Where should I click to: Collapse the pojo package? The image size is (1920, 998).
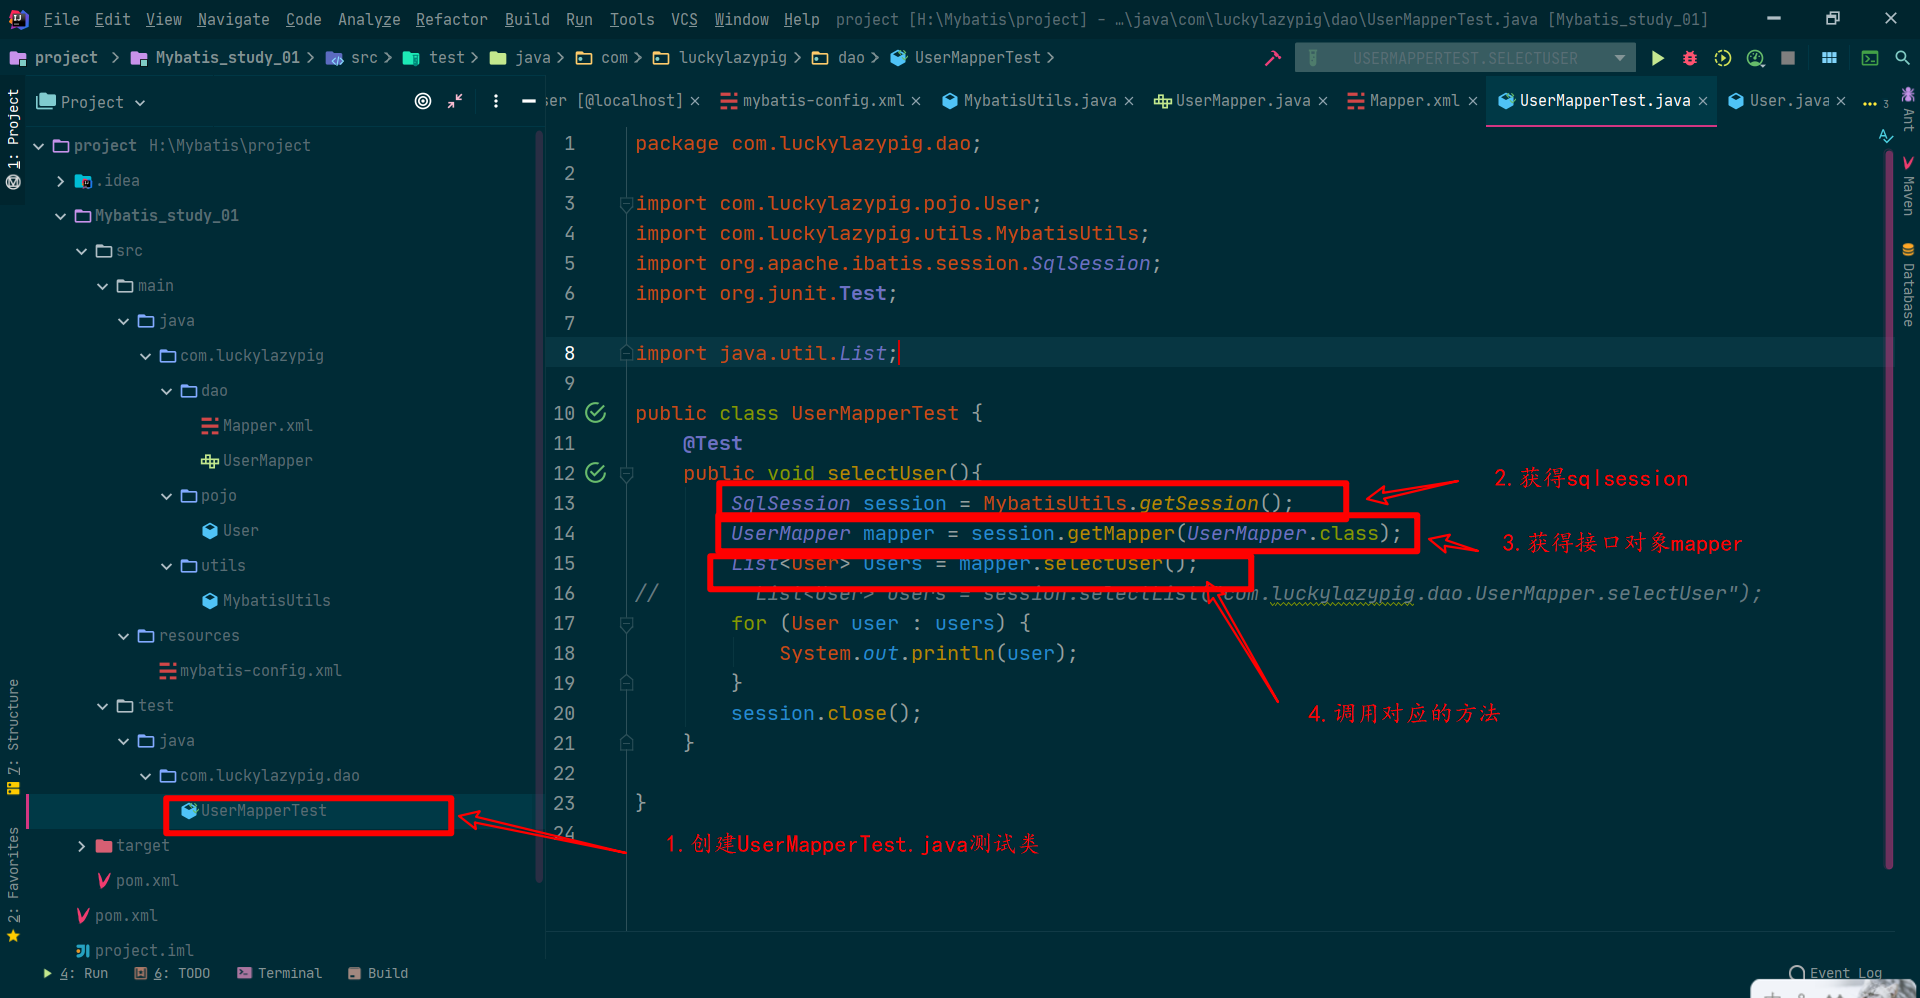(166, 496)
